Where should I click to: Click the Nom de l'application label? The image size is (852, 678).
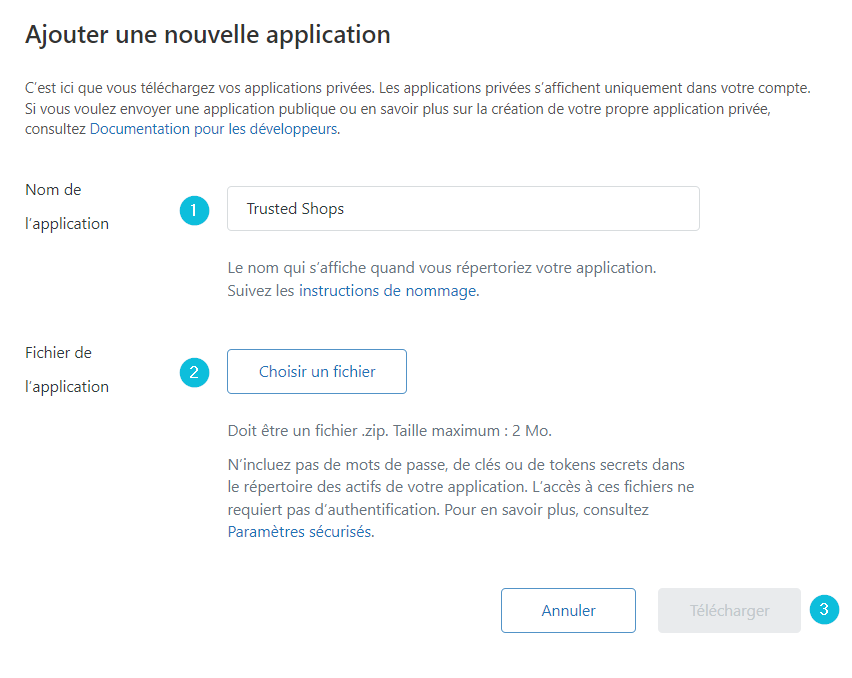tap(67, 206)
